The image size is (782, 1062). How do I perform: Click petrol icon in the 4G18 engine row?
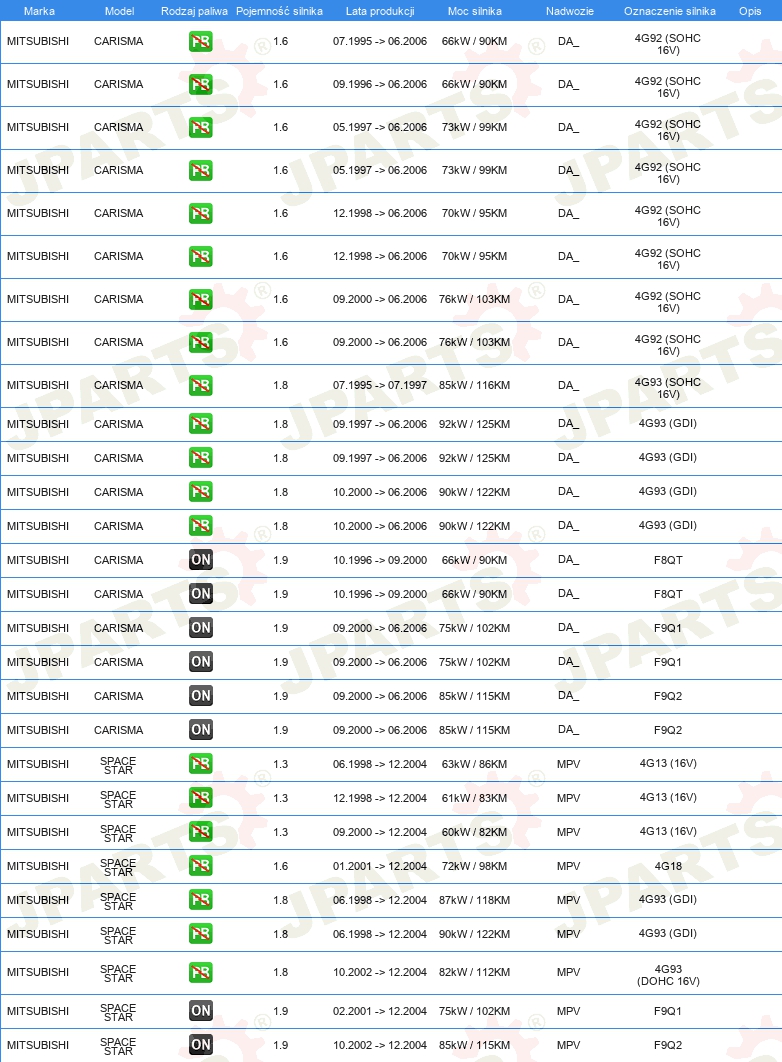click(x=200, y=866)
